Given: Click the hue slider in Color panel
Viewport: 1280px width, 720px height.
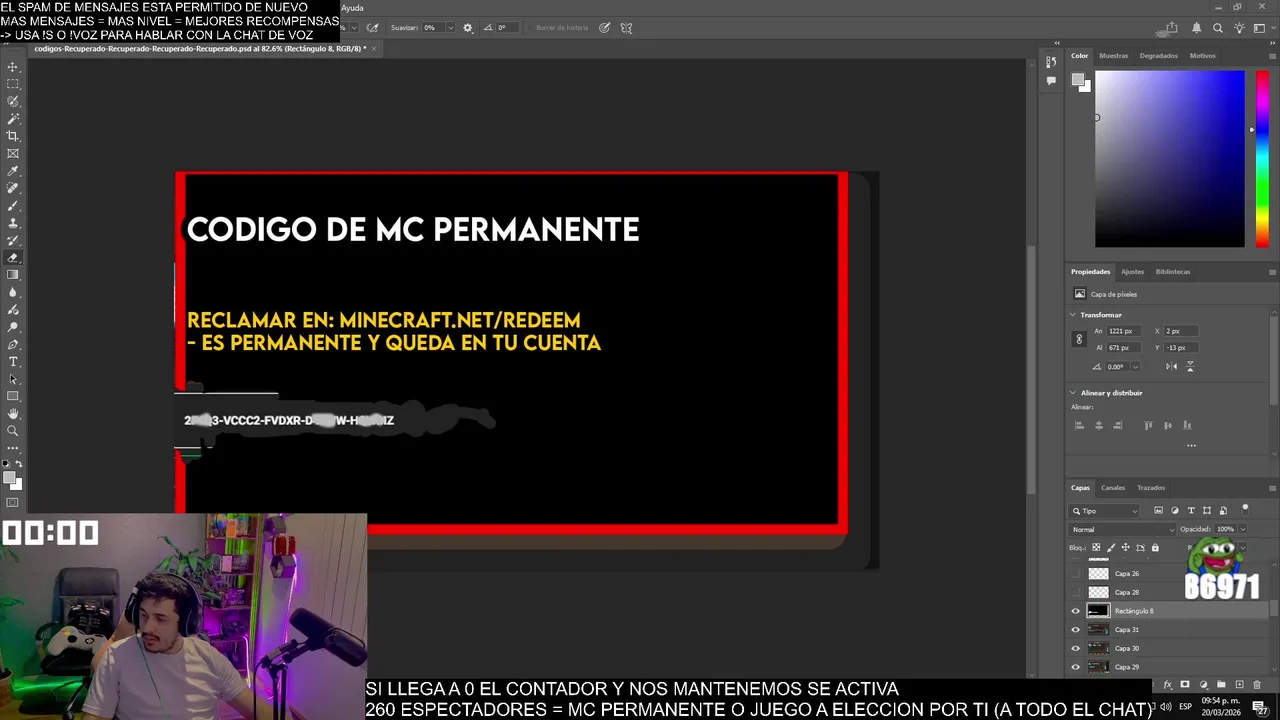Looking at the screenshot, I should [1262, 159].
